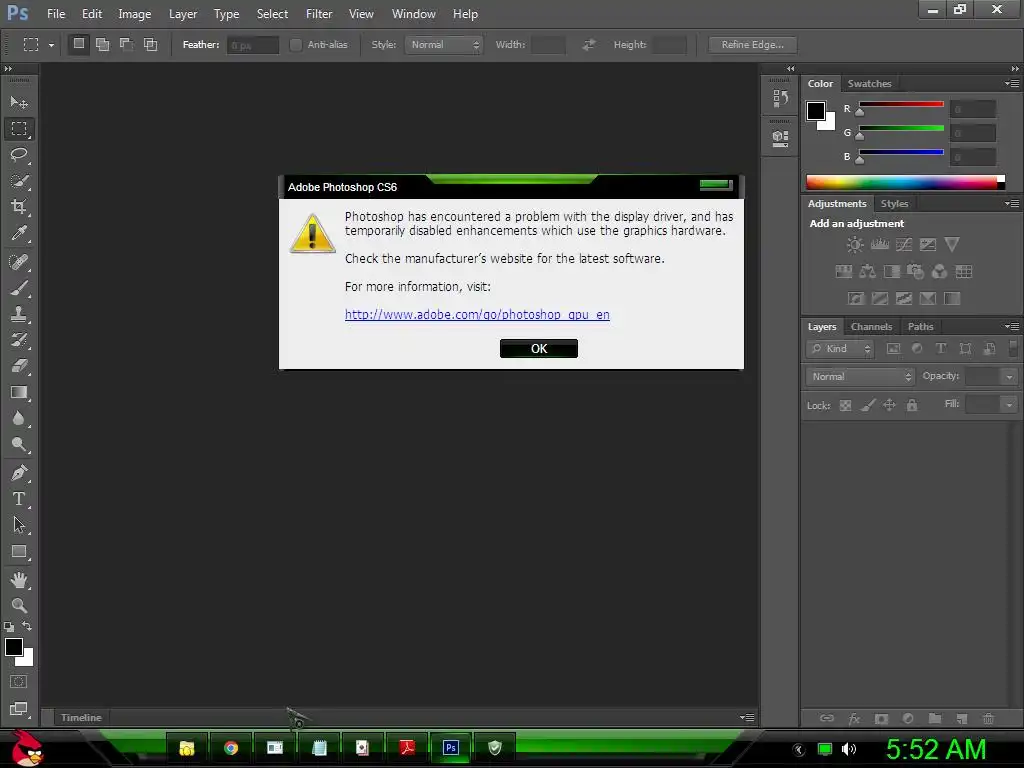Switch foreground and background colors icon

[27, 626]
